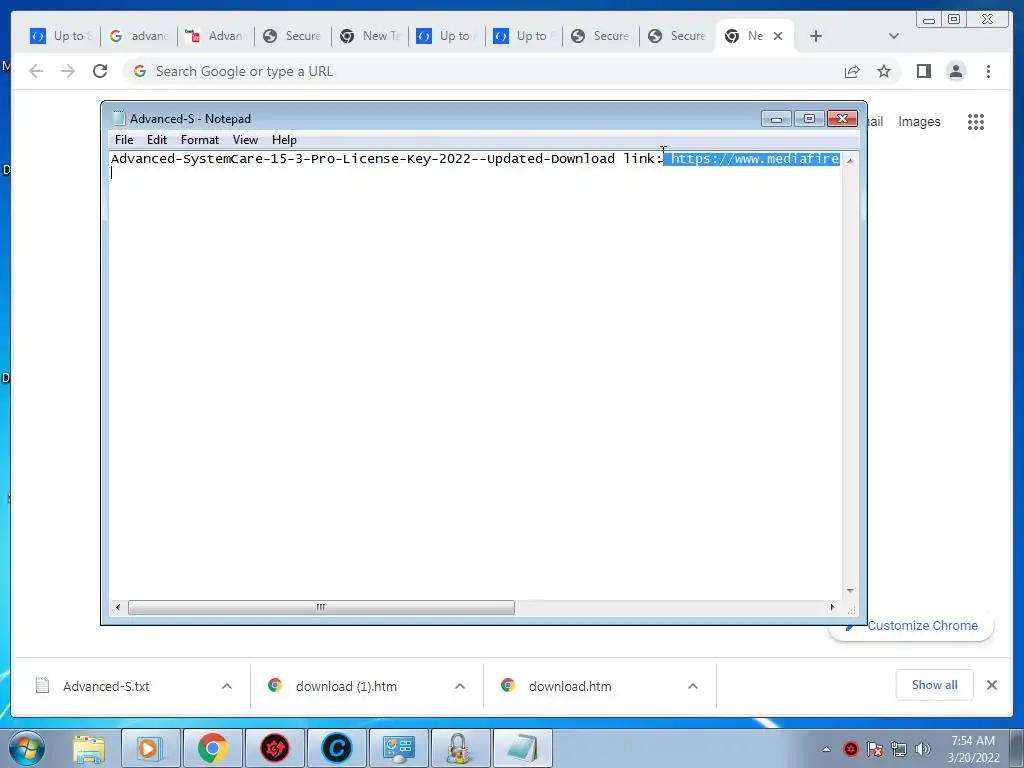Close the active New Tab
Viewport: 1024px width, 768px height.
(x=778, y=36)
